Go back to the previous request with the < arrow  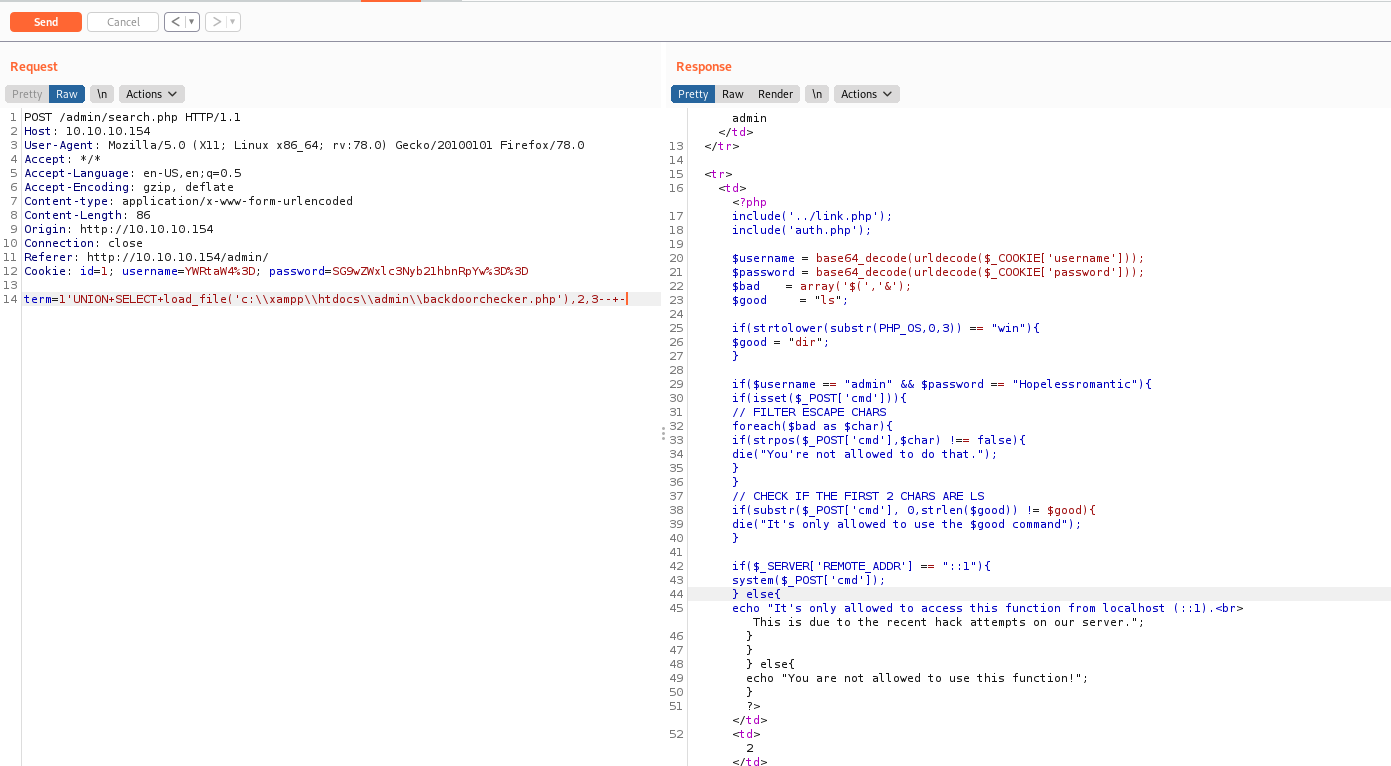[x=175, y=22]
